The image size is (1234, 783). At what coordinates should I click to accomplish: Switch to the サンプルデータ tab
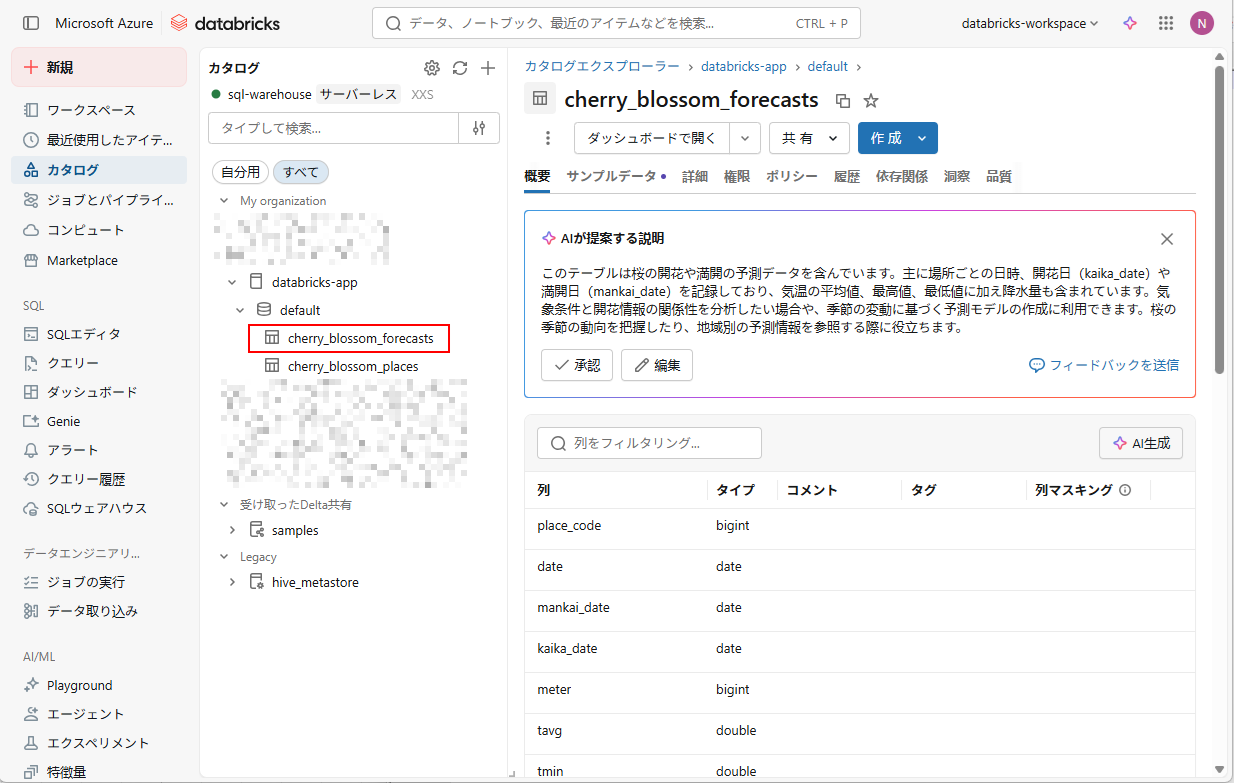[611, 176]
